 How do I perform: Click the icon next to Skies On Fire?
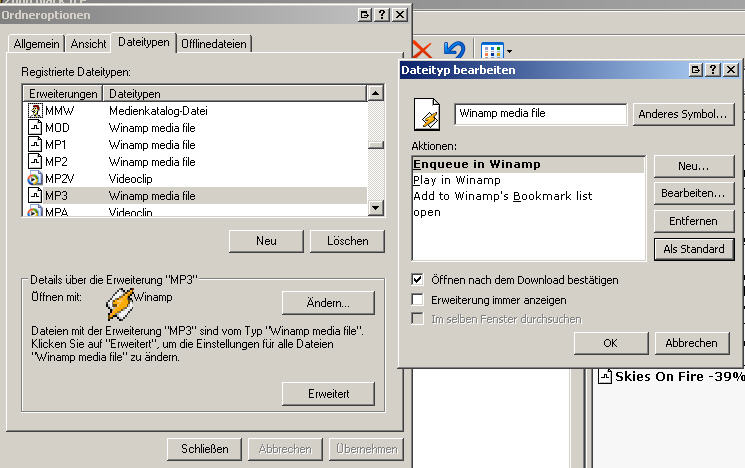coord(604,376)
